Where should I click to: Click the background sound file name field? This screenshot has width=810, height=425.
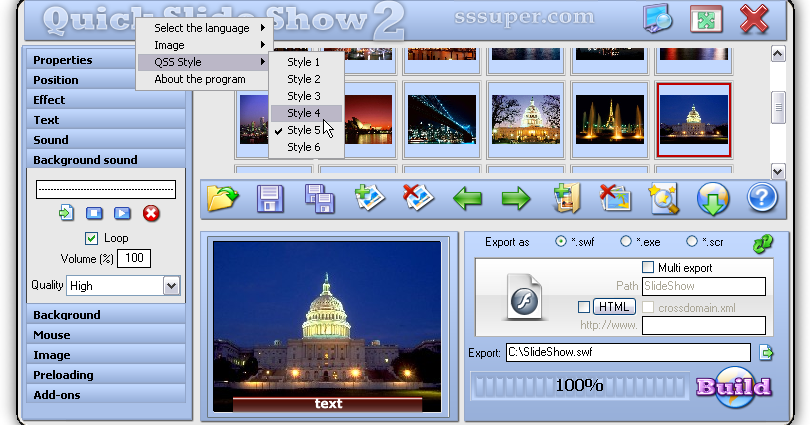[106, 190]
